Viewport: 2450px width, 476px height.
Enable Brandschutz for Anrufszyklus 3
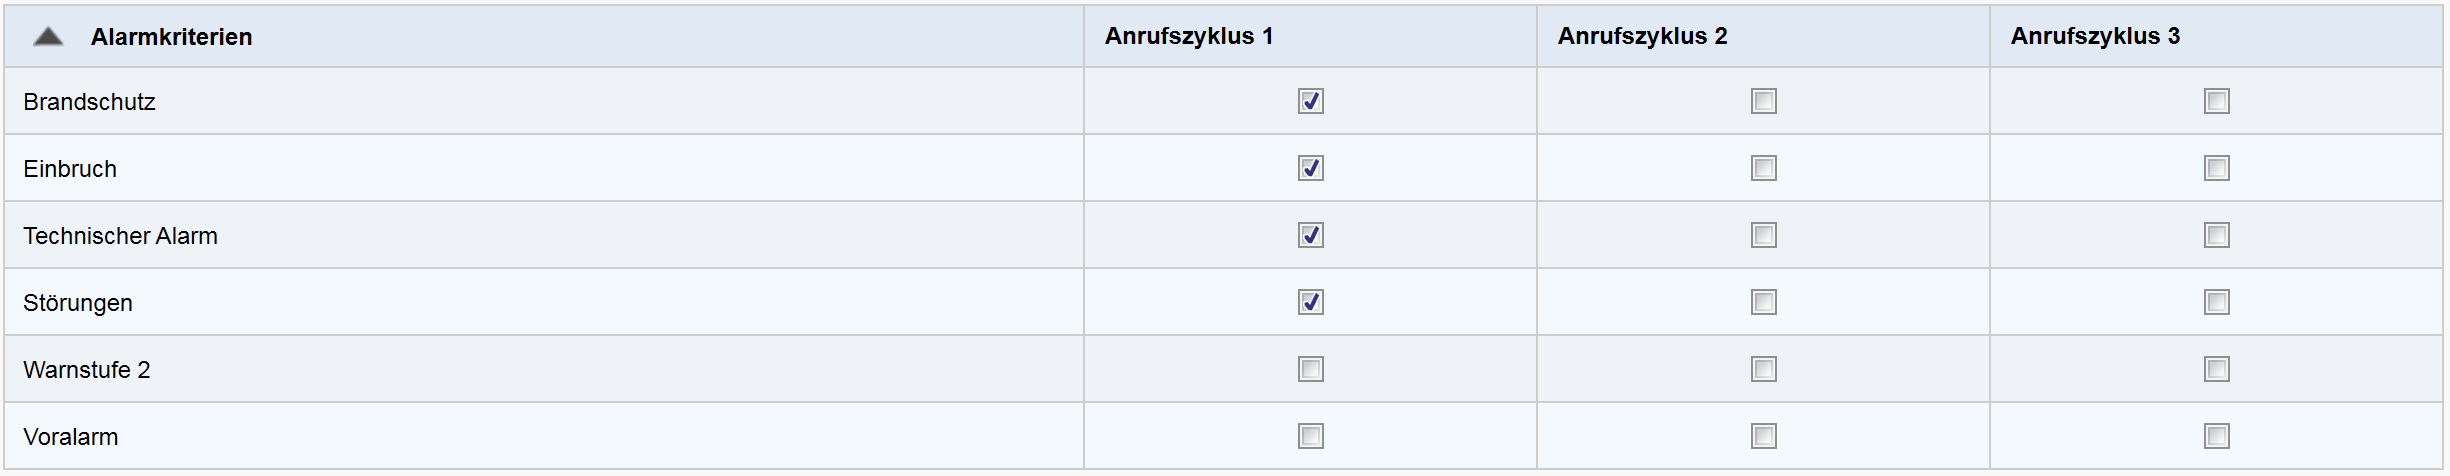point(2216,101)
